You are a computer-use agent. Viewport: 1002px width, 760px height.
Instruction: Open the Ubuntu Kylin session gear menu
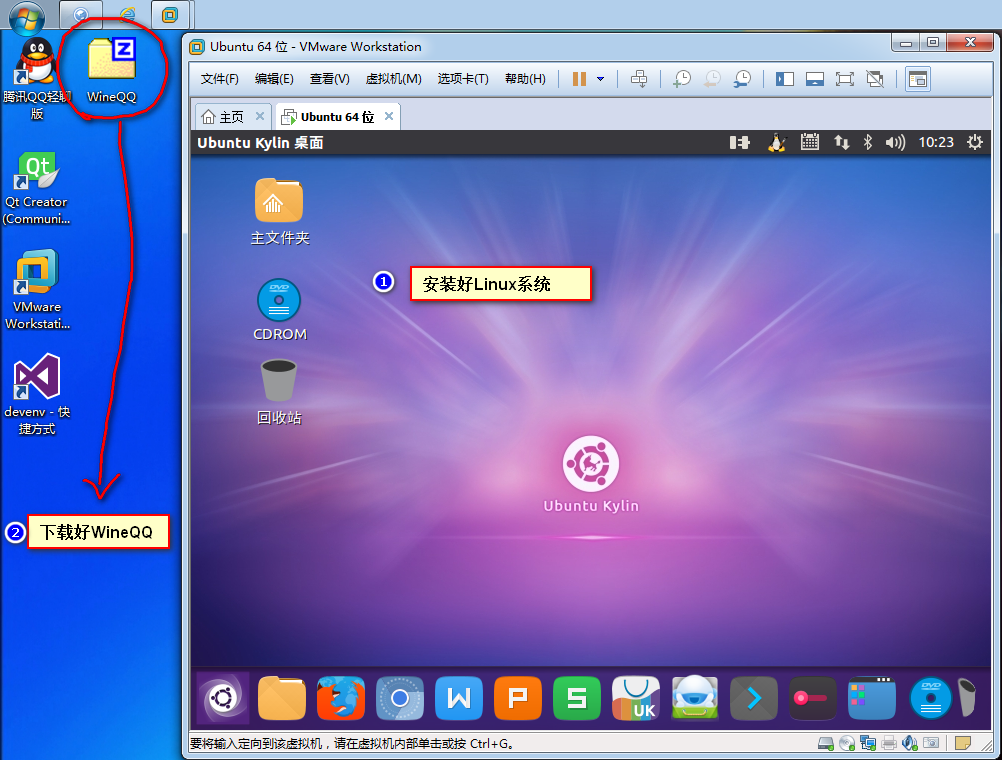pos(974,143)
